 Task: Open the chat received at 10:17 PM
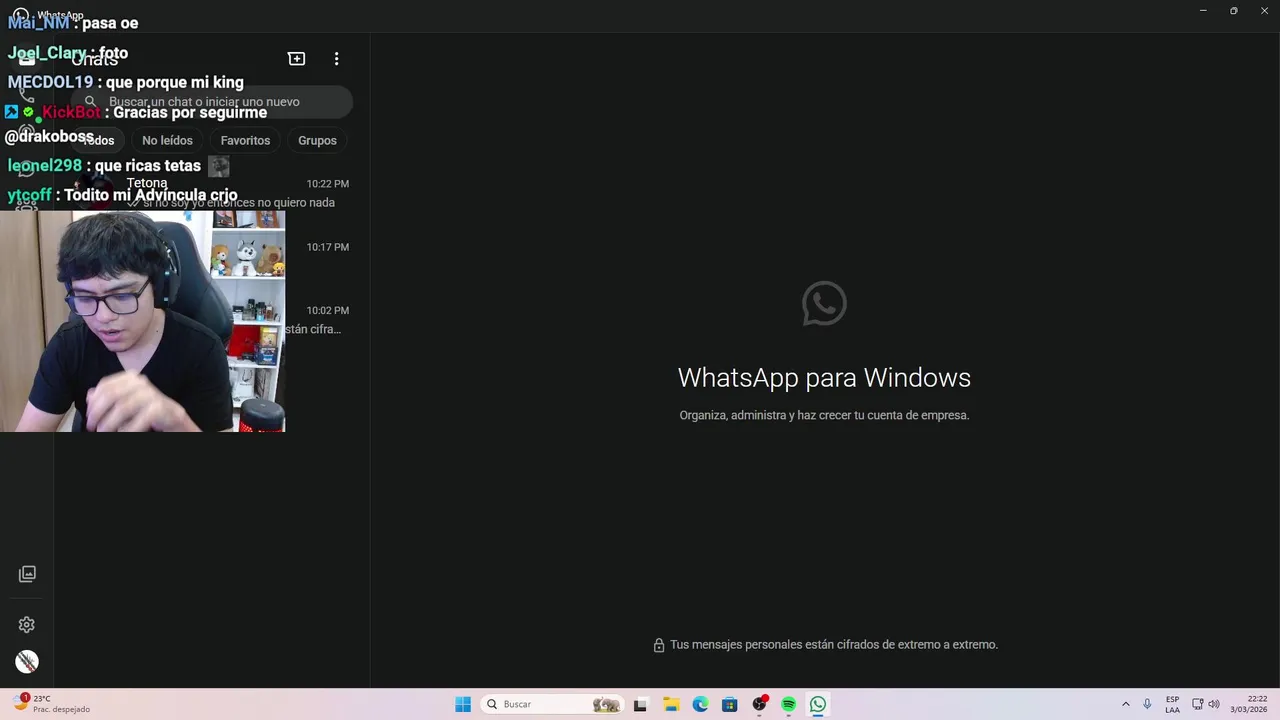coord(212,256)
